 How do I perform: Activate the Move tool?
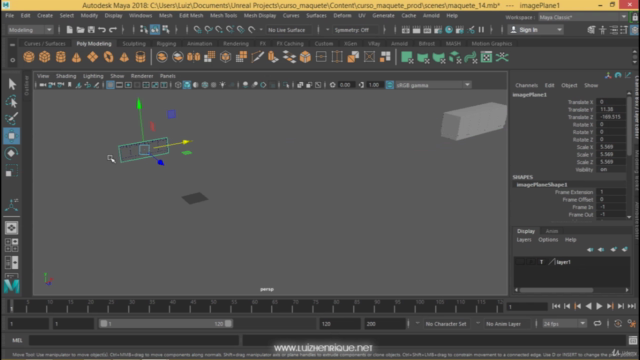click(x=11, y=136)
